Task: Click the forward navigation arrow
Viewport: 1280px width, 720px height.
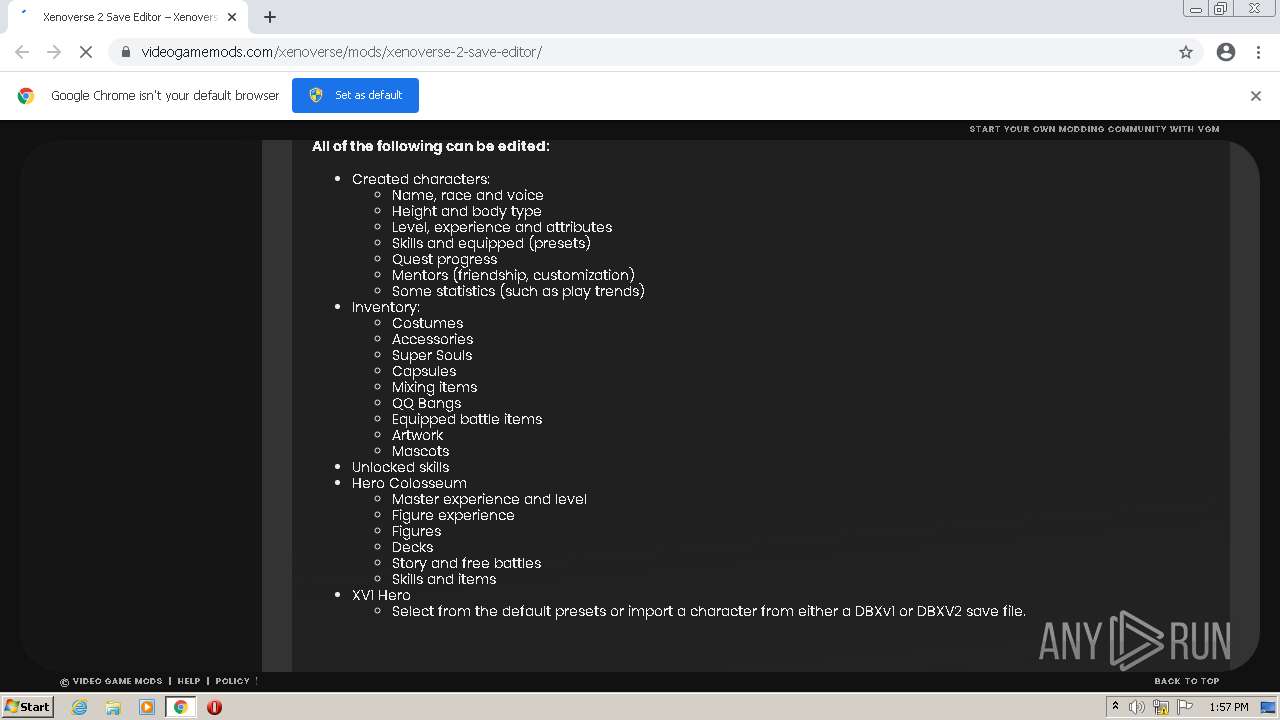Action: [54, 52]
